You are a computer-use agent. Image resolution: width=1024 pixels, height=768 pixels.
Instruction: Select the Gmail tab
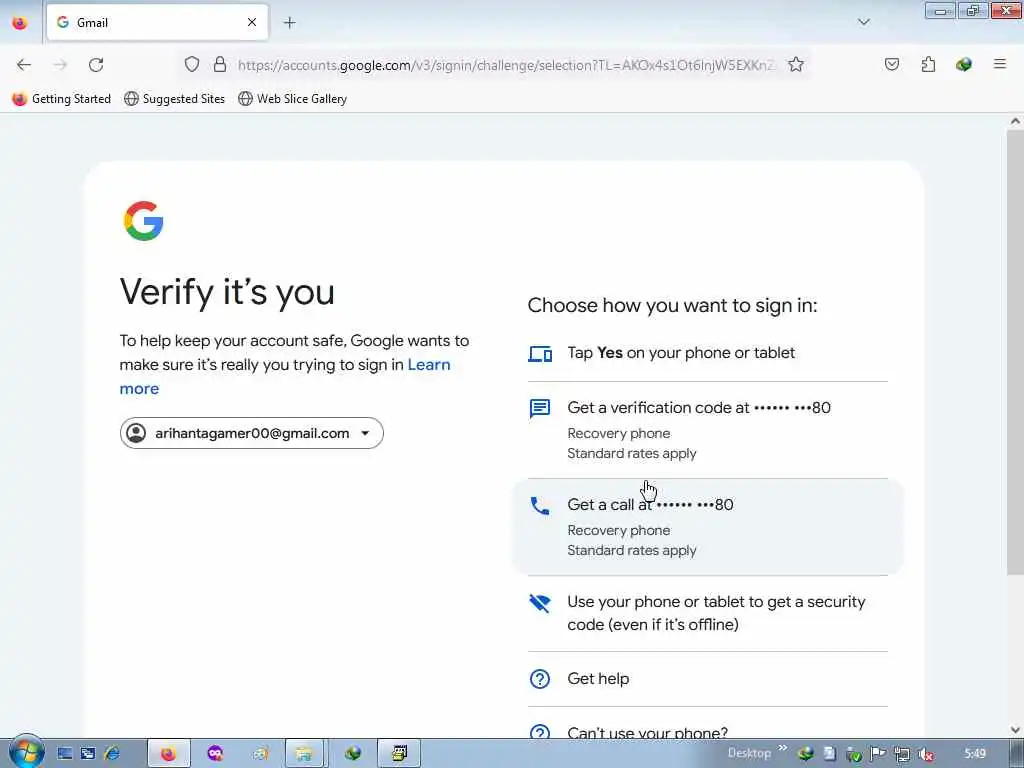[x=157, y=22]
